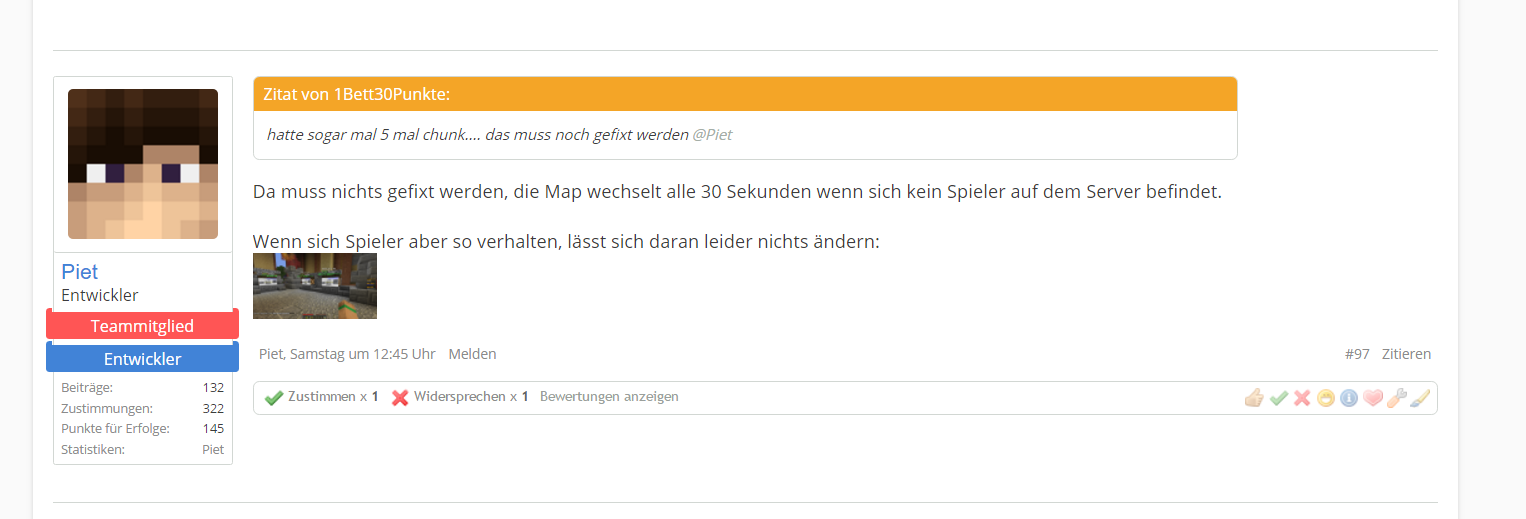Open the attached Minecraft screenshot thumbnail
The height and width of the screenshot is (519, 1526).
[x=315, y=286]
